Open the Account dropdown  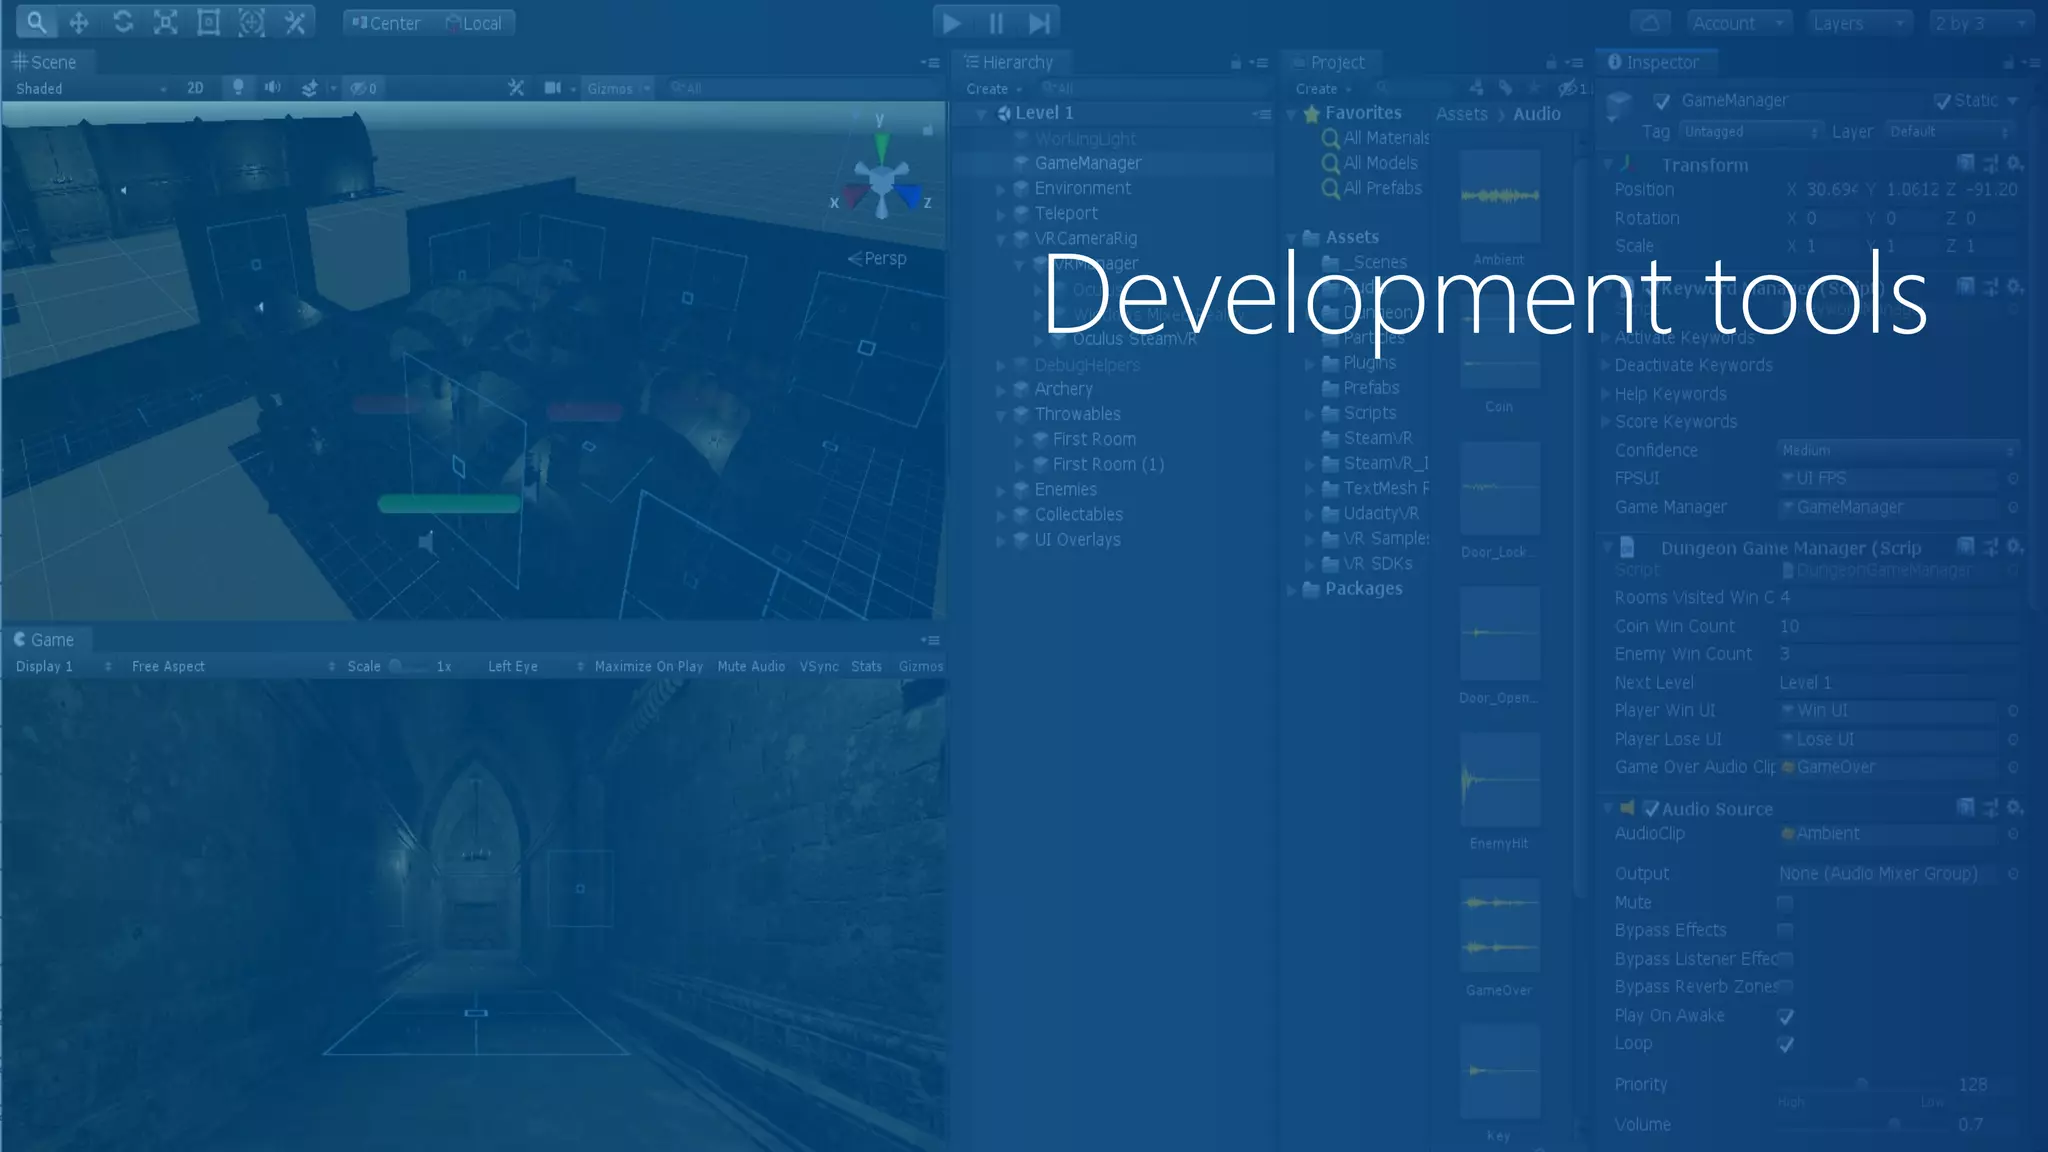coord(1738,23)
